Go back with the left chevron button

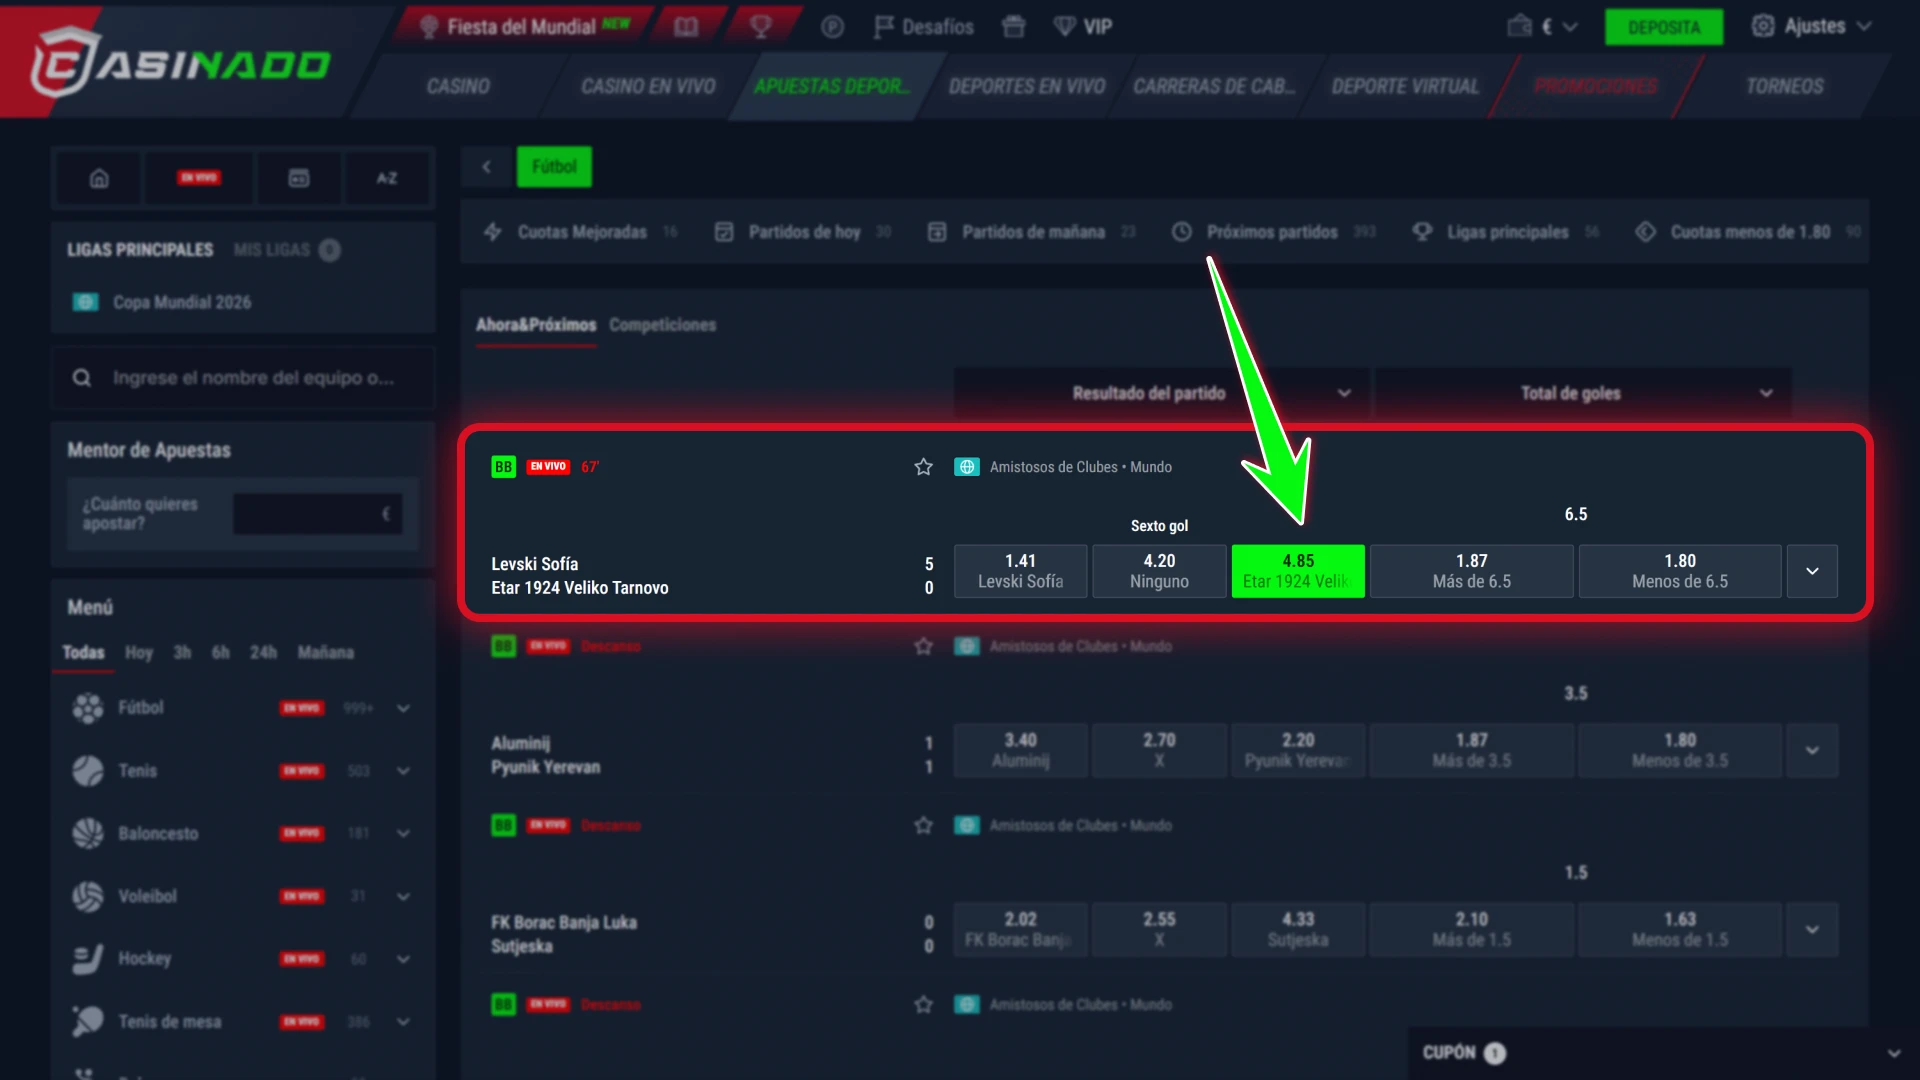coord(487,167)
